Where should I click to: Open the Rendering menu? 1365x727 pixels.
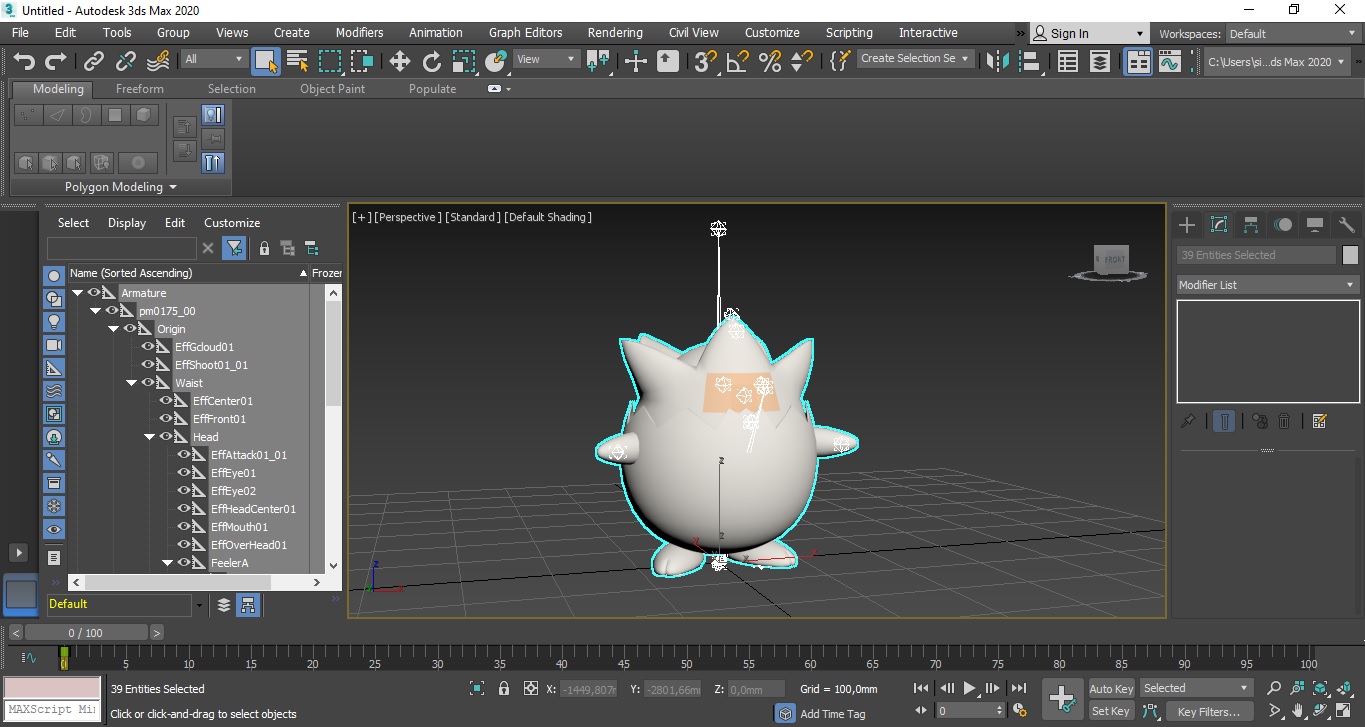tap(615, 33)
